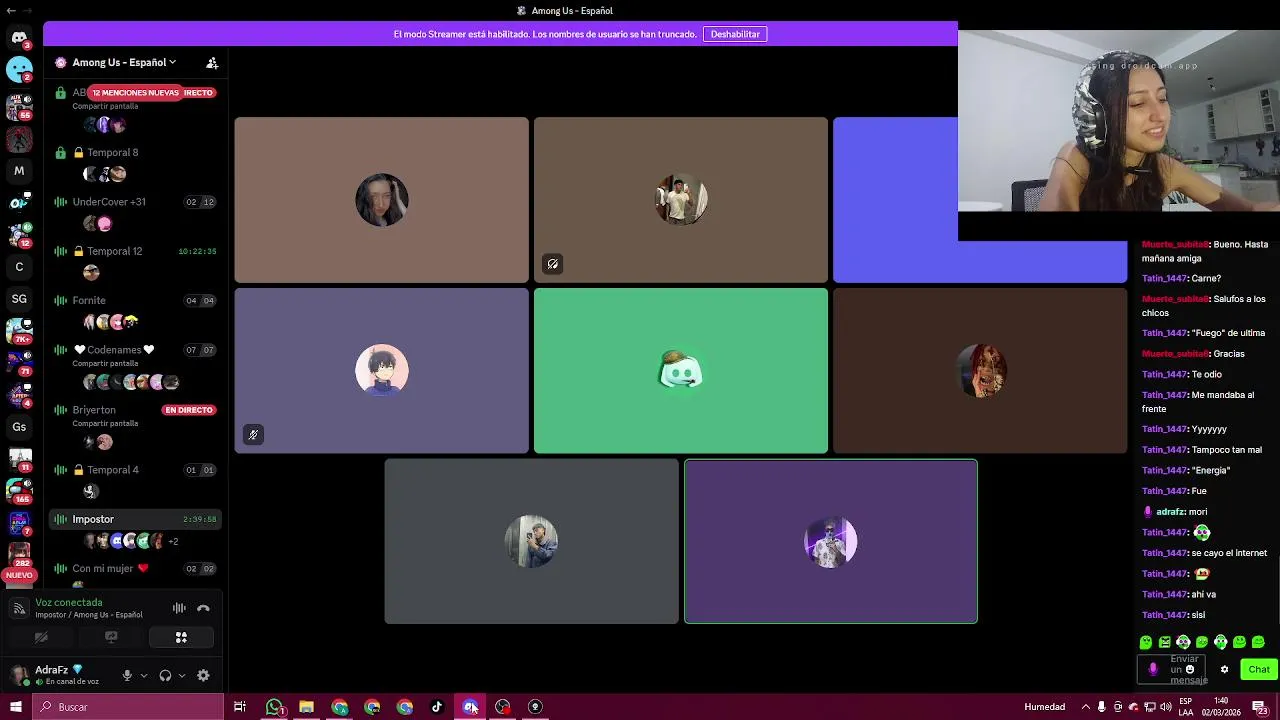This screenshot has height=720, width=1280.
Task: Open the server icon labeled M
Action: tap(19, 171)
